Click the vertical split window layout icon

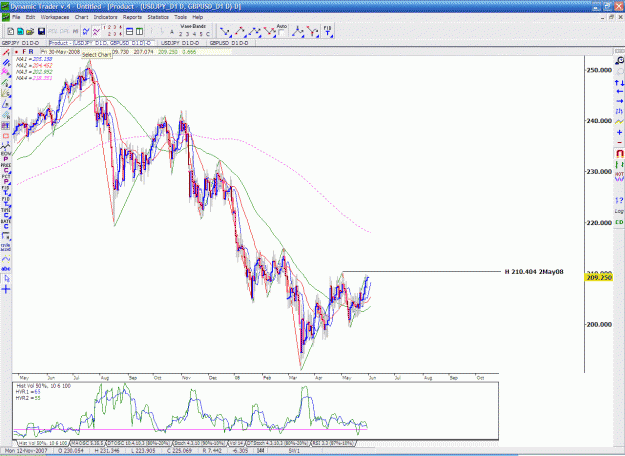coord(140,31)
